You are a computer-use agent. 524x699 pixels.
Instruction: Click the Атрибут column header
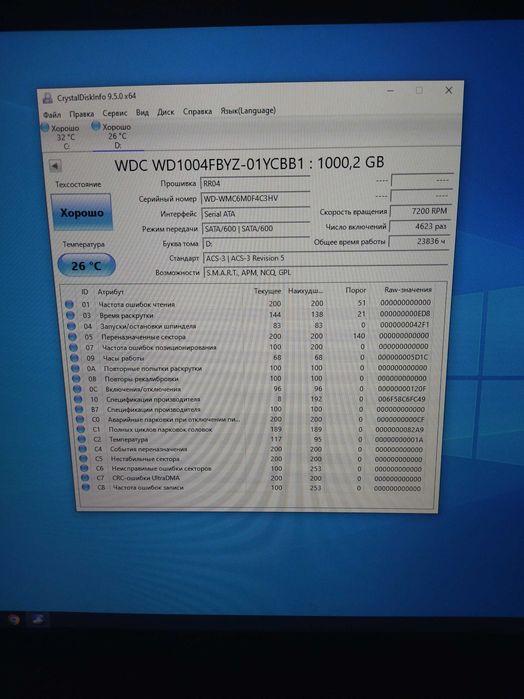[111, 292]
